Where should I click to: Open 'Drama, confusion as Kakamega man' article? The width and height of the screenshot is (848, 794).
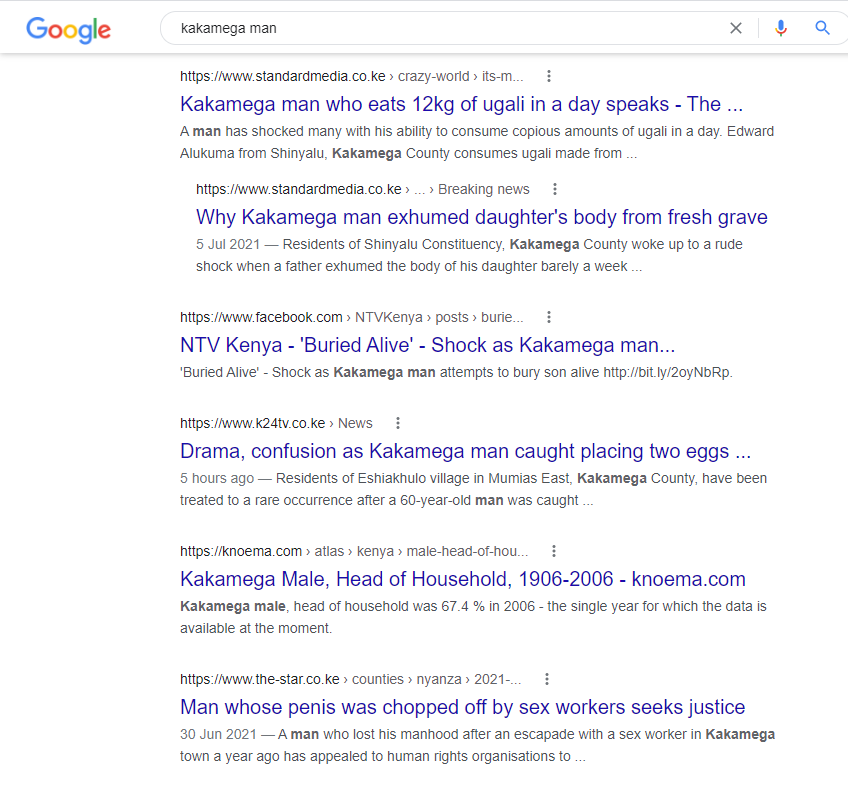pyautogui.click(x=465, y=451)
